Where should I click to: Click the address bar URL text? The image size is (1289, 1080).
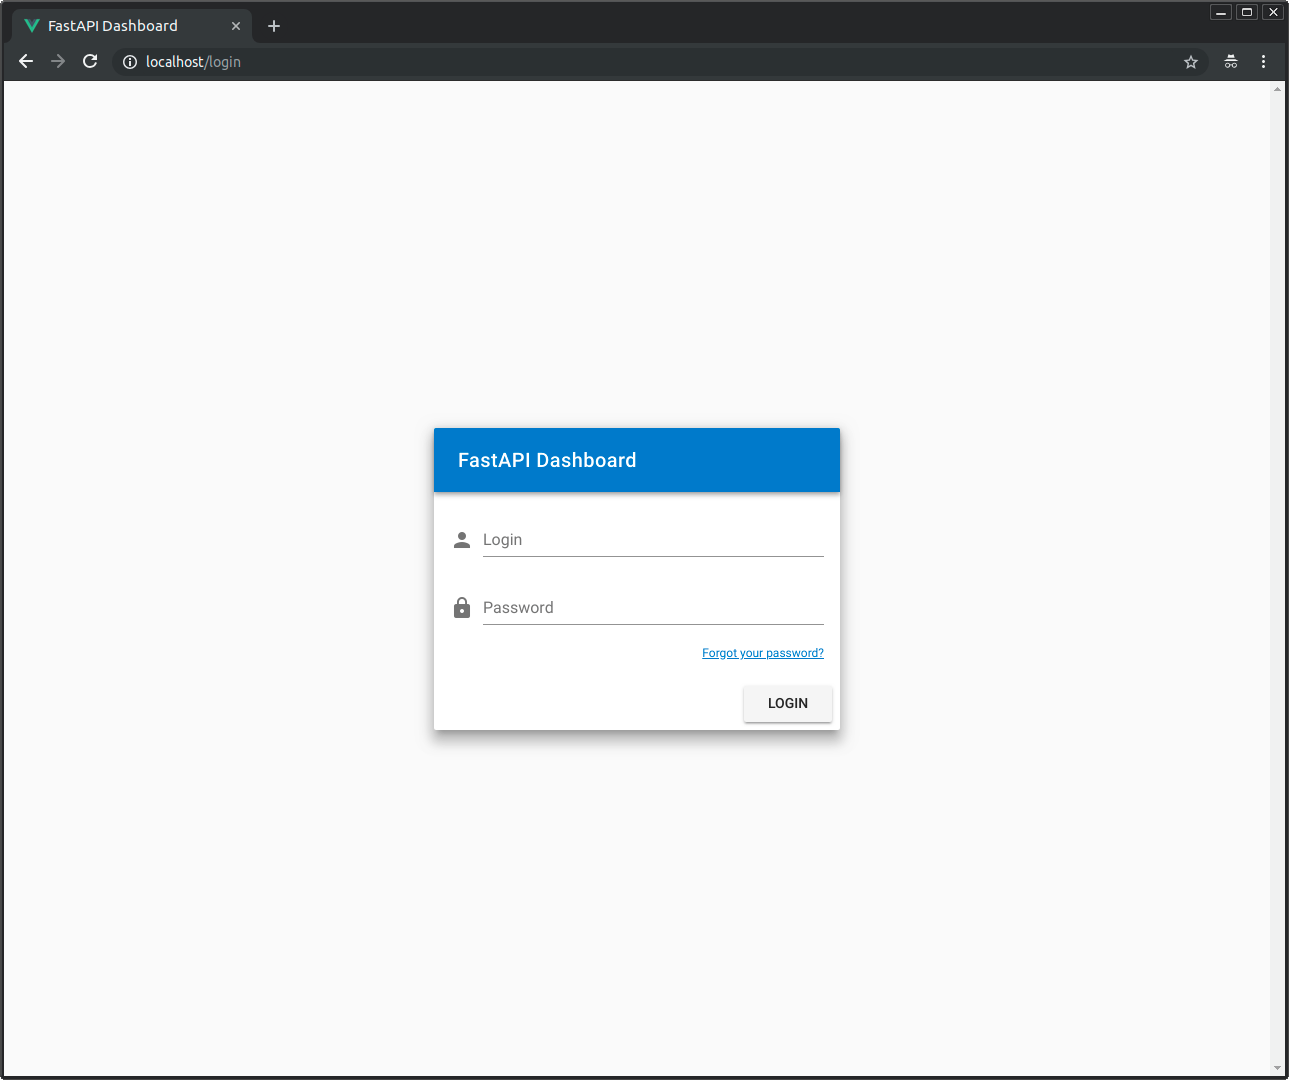pyautogui.click(x=193, y=61)
